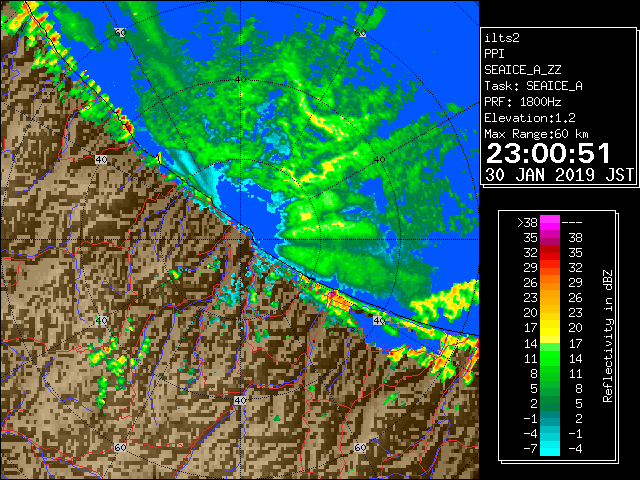640x480 pixels.
Task: Pick the magenta >38 dBZ color swatch
Action: point(550,222)
